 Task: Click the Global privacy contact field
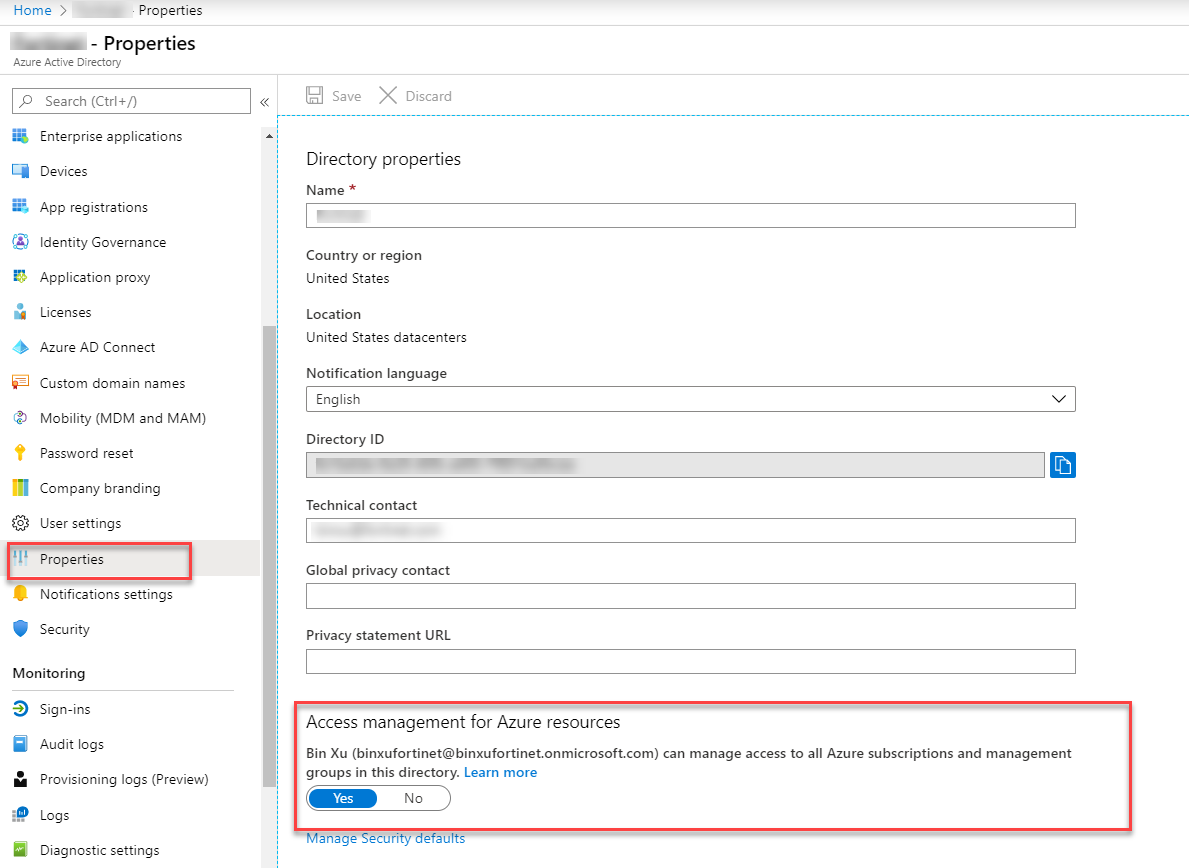690,596
